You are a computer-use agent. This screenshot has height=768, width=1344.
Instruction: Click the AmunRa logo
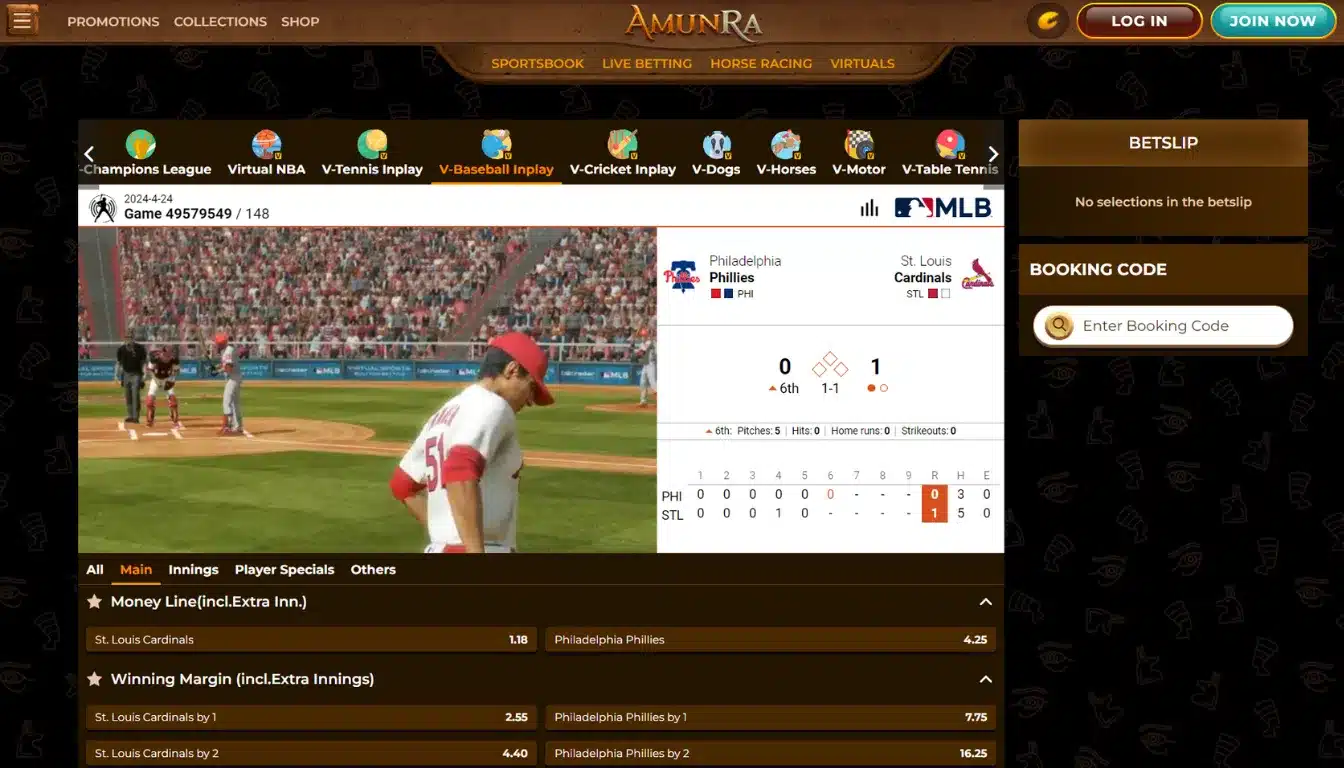coord(693,22)
